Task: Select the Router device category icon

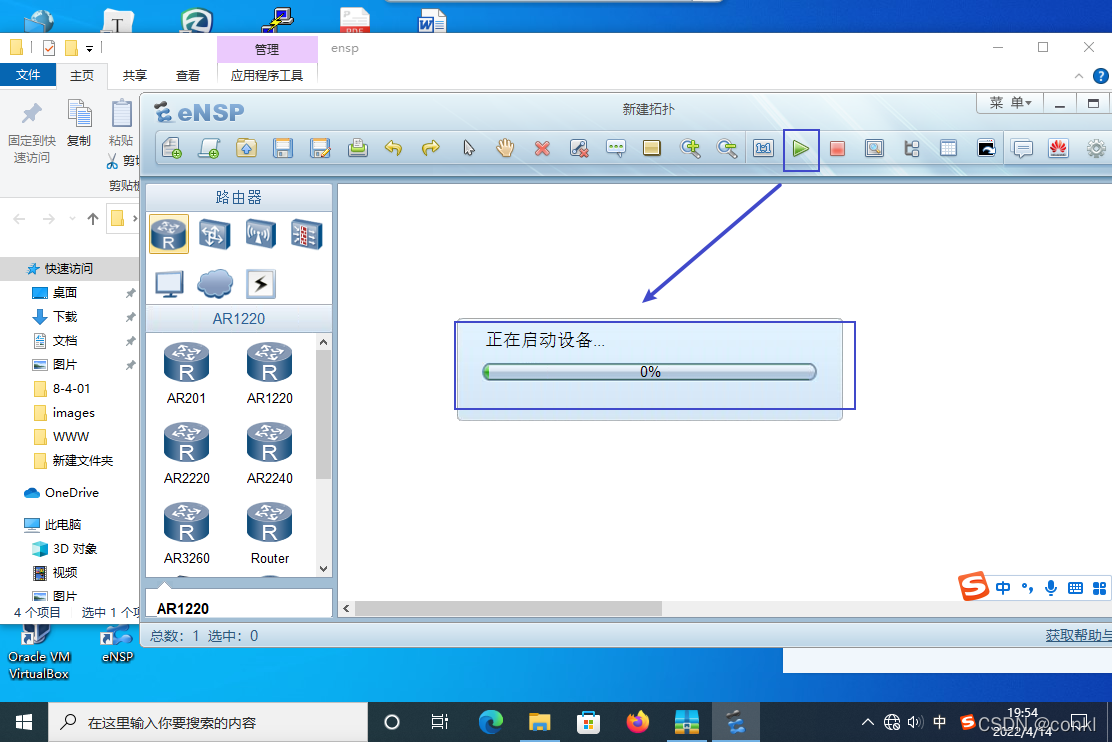Action: pos(169,234)
